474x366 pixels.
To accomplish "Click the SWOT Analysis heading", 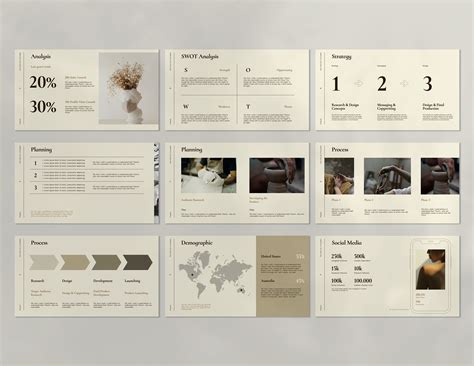I will [x=200, y=56].
